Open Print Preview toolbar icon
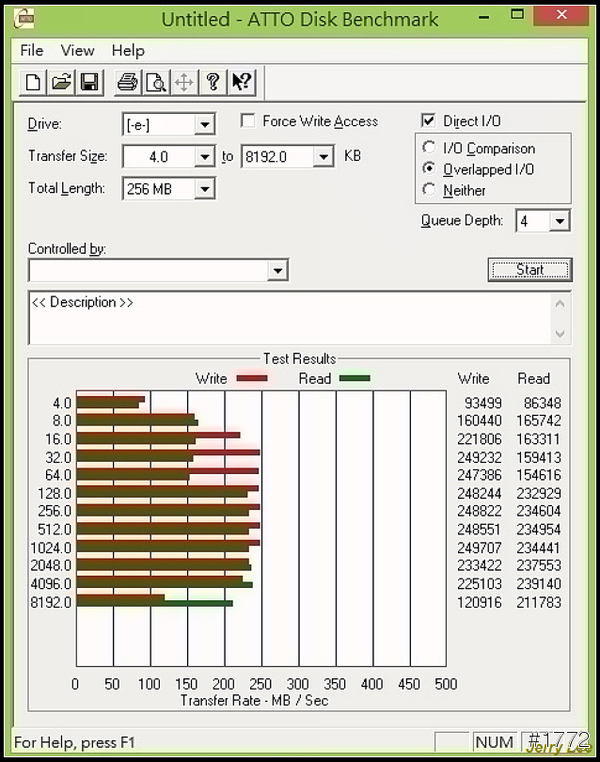 pos(156,82)
